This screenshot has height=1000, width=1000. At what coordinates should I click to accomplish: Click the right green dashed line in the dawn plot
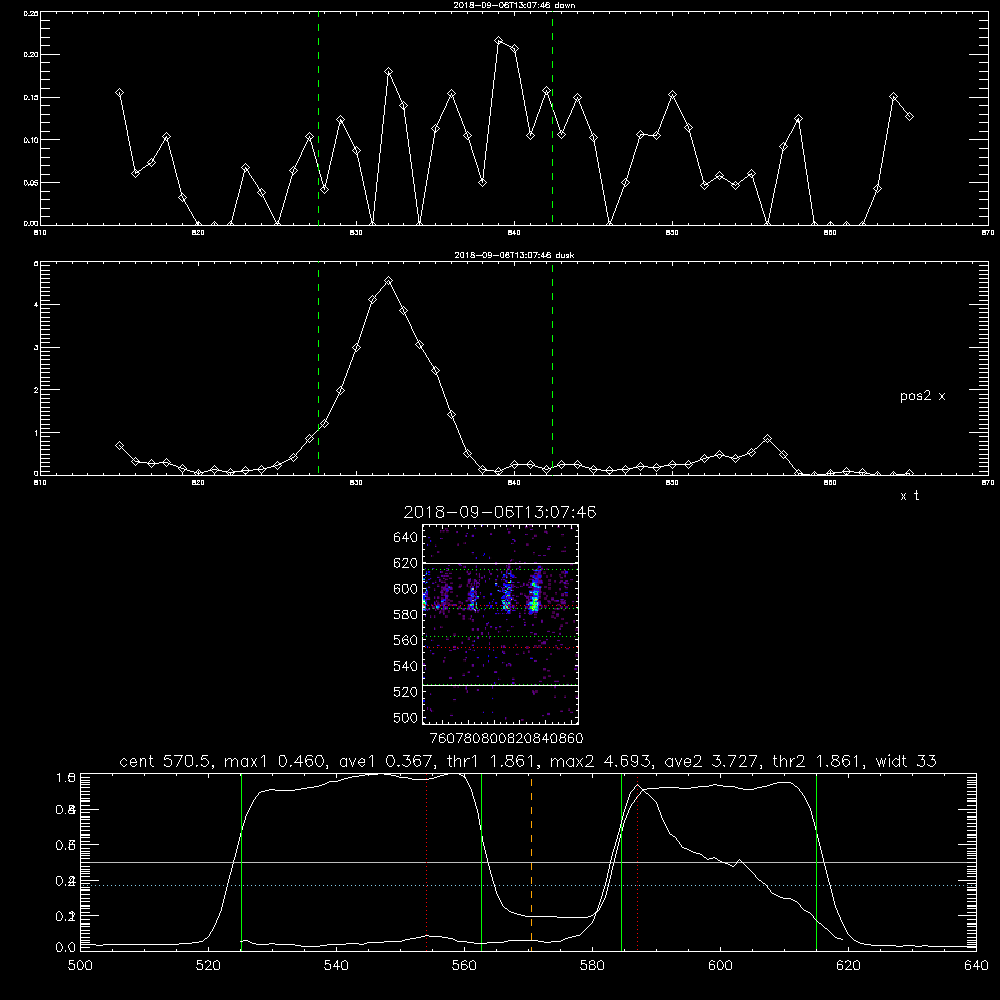(552, 118)
